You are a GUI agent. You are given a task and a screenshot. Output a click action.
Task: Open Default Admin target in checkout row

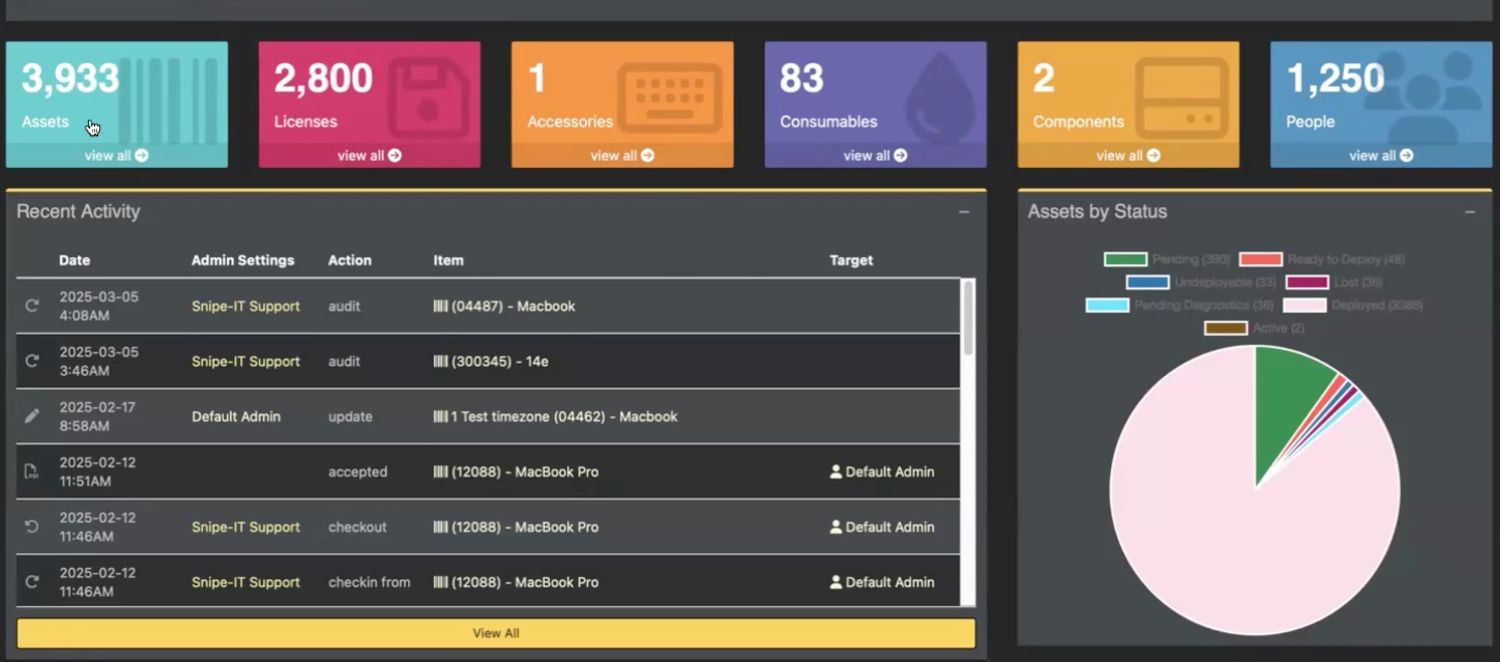coord(890,526)
